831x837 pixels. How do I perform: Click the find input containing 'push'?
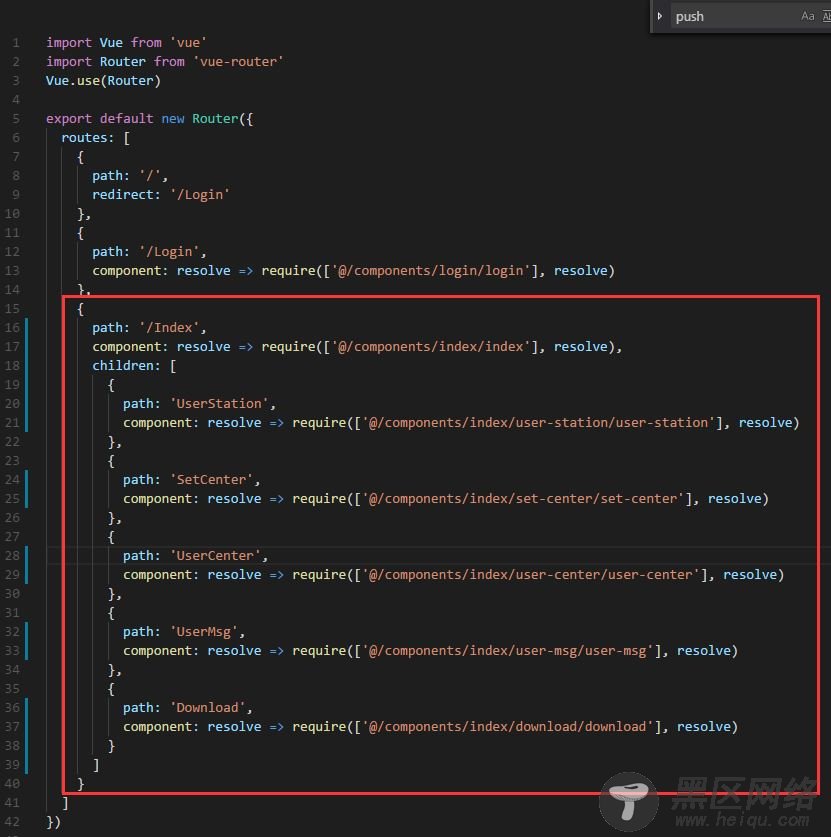735,16
